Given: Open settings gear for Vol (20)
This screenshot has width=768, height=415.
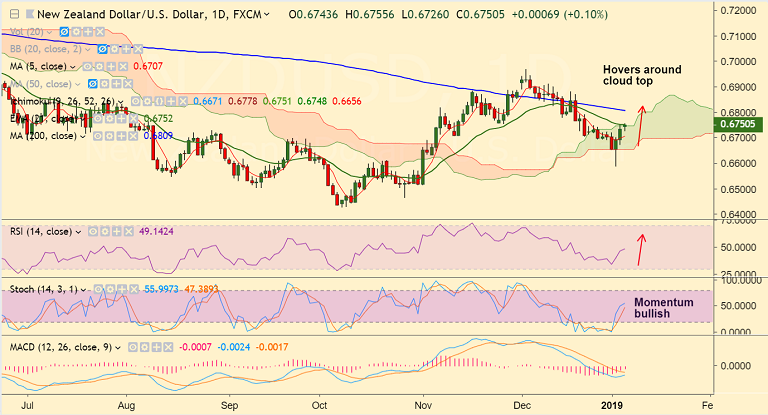Looking at the screenshot, I should pyautogui.click(x=76, y=31).
